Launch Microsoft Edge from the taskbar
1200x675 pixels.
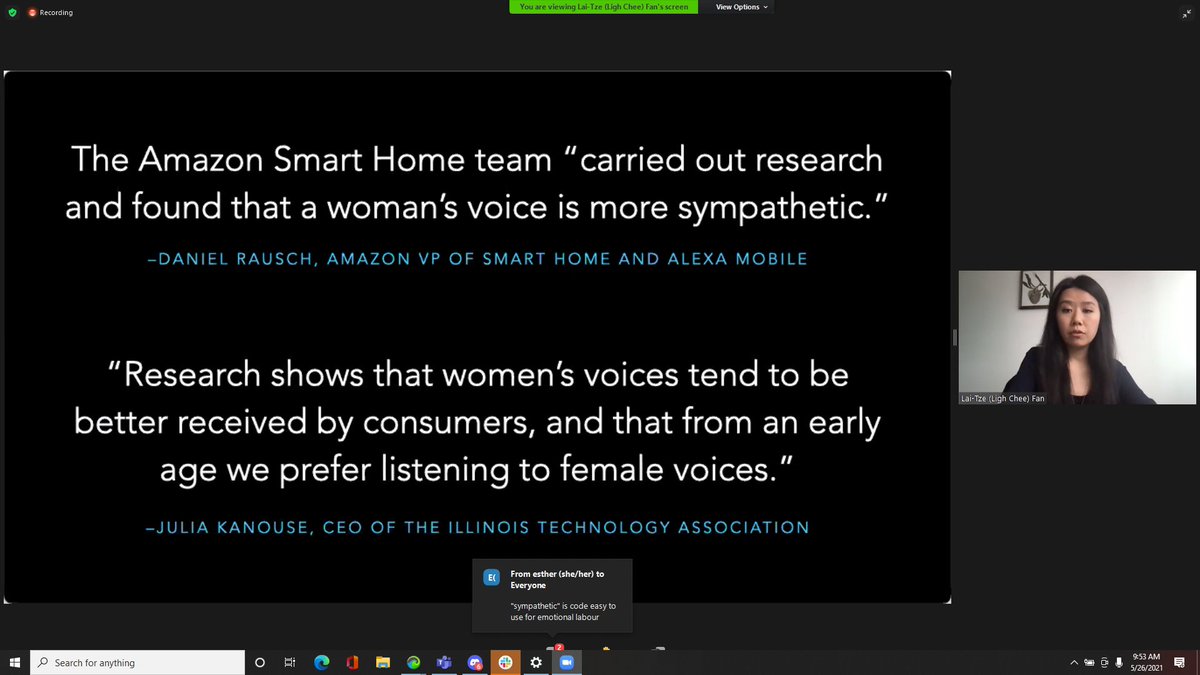click(x=321, y=662)
